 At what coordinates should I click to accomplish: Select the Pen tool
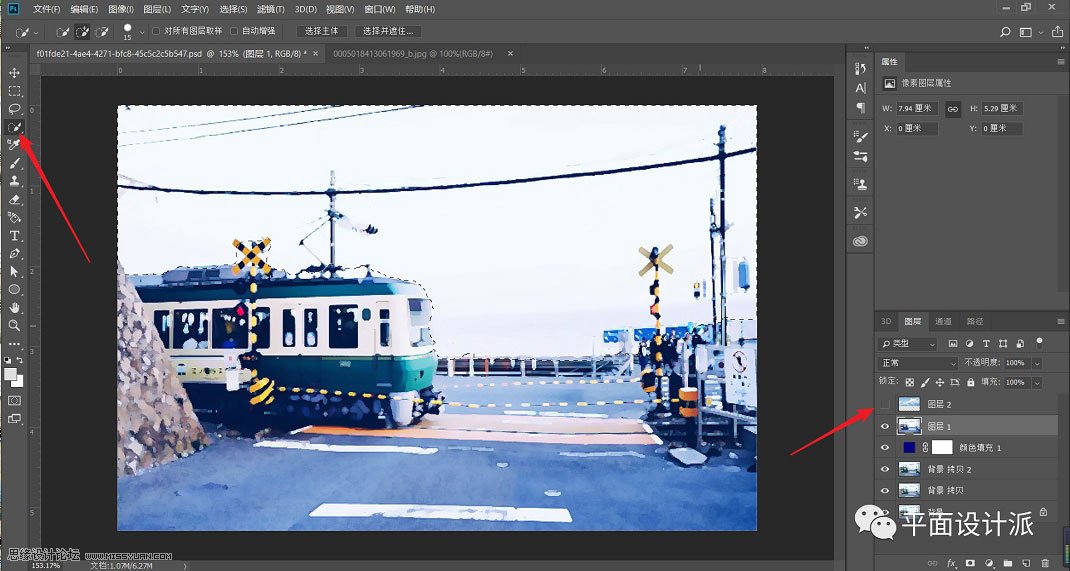pyautogui.click(x=14, y=253)
